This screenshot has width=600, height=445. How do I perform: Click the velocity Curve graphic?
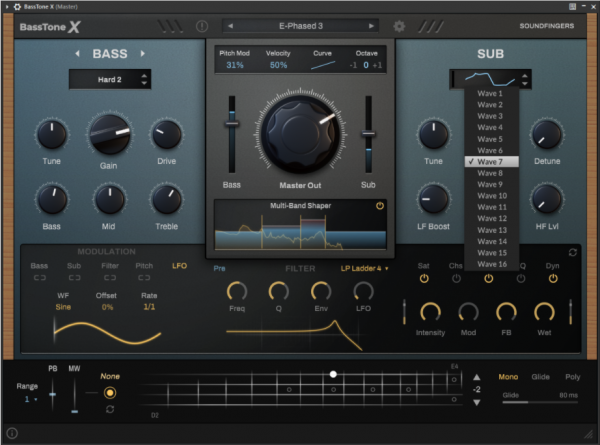coord(323,65)
